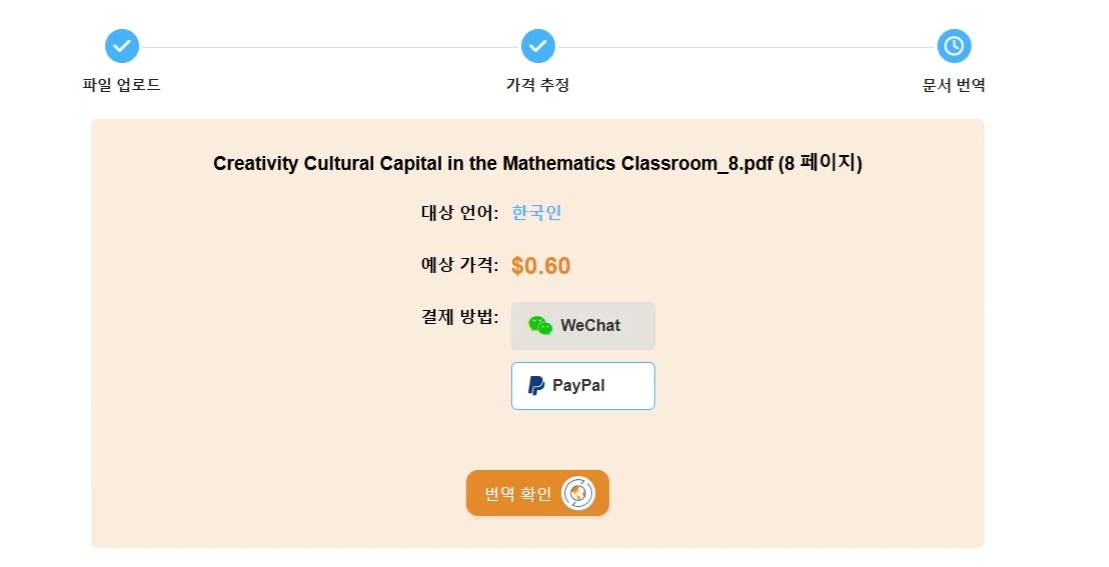Click the 한국인 target language link
This screenshot has height=567, width=1109.
click(x=536, y=213)
